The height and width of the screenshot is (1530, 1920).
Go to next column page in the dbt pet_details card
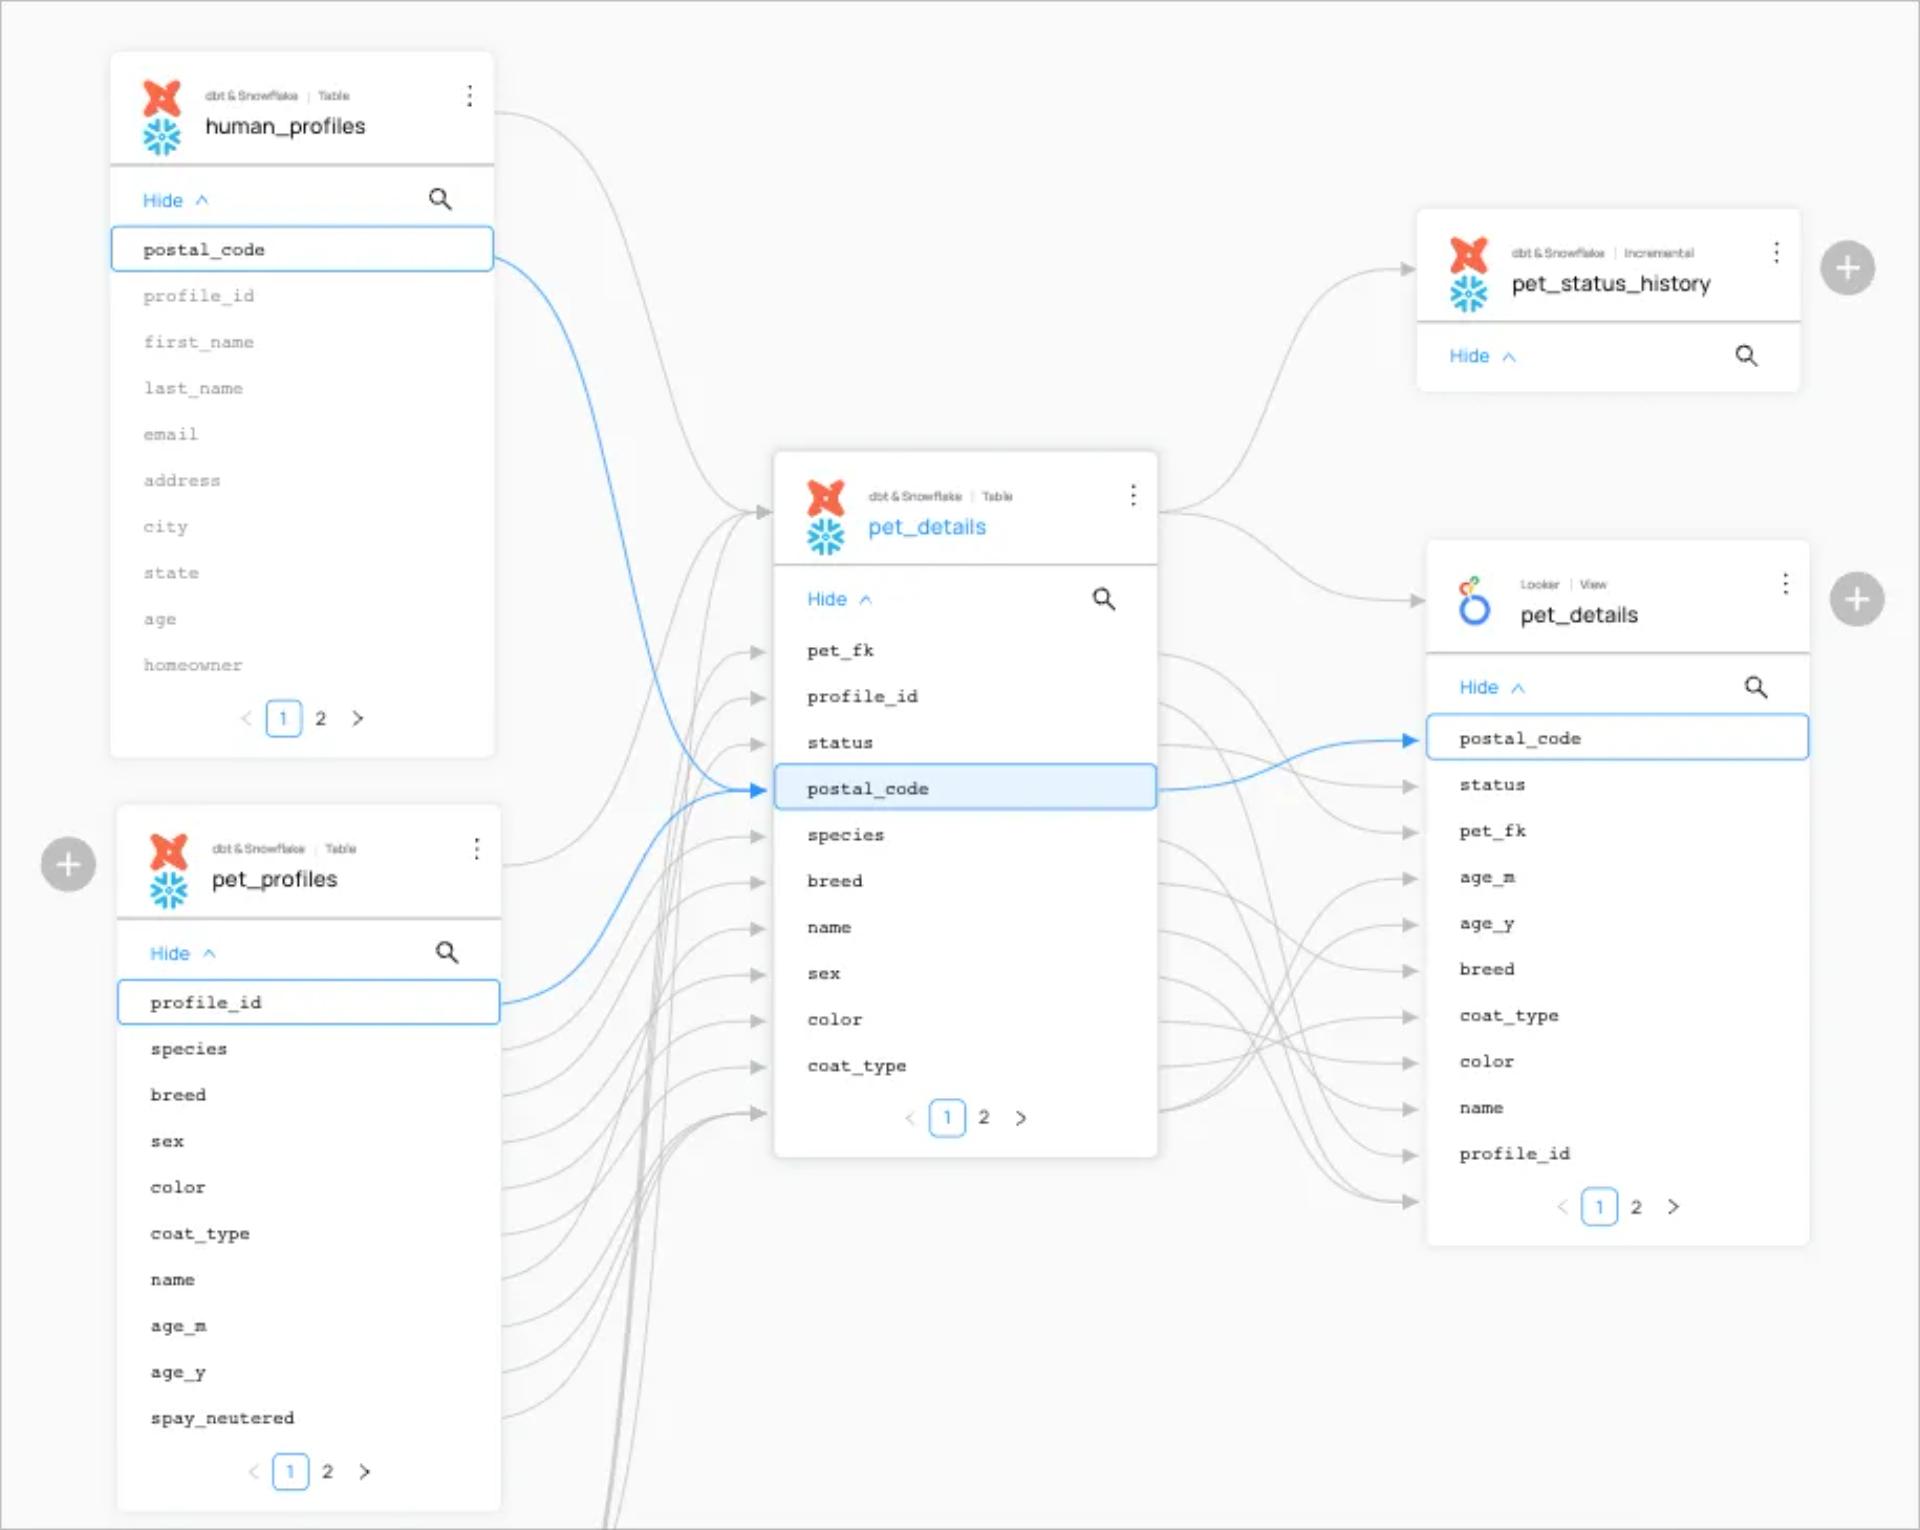pyautogui.click(x=1021, y=1118)
